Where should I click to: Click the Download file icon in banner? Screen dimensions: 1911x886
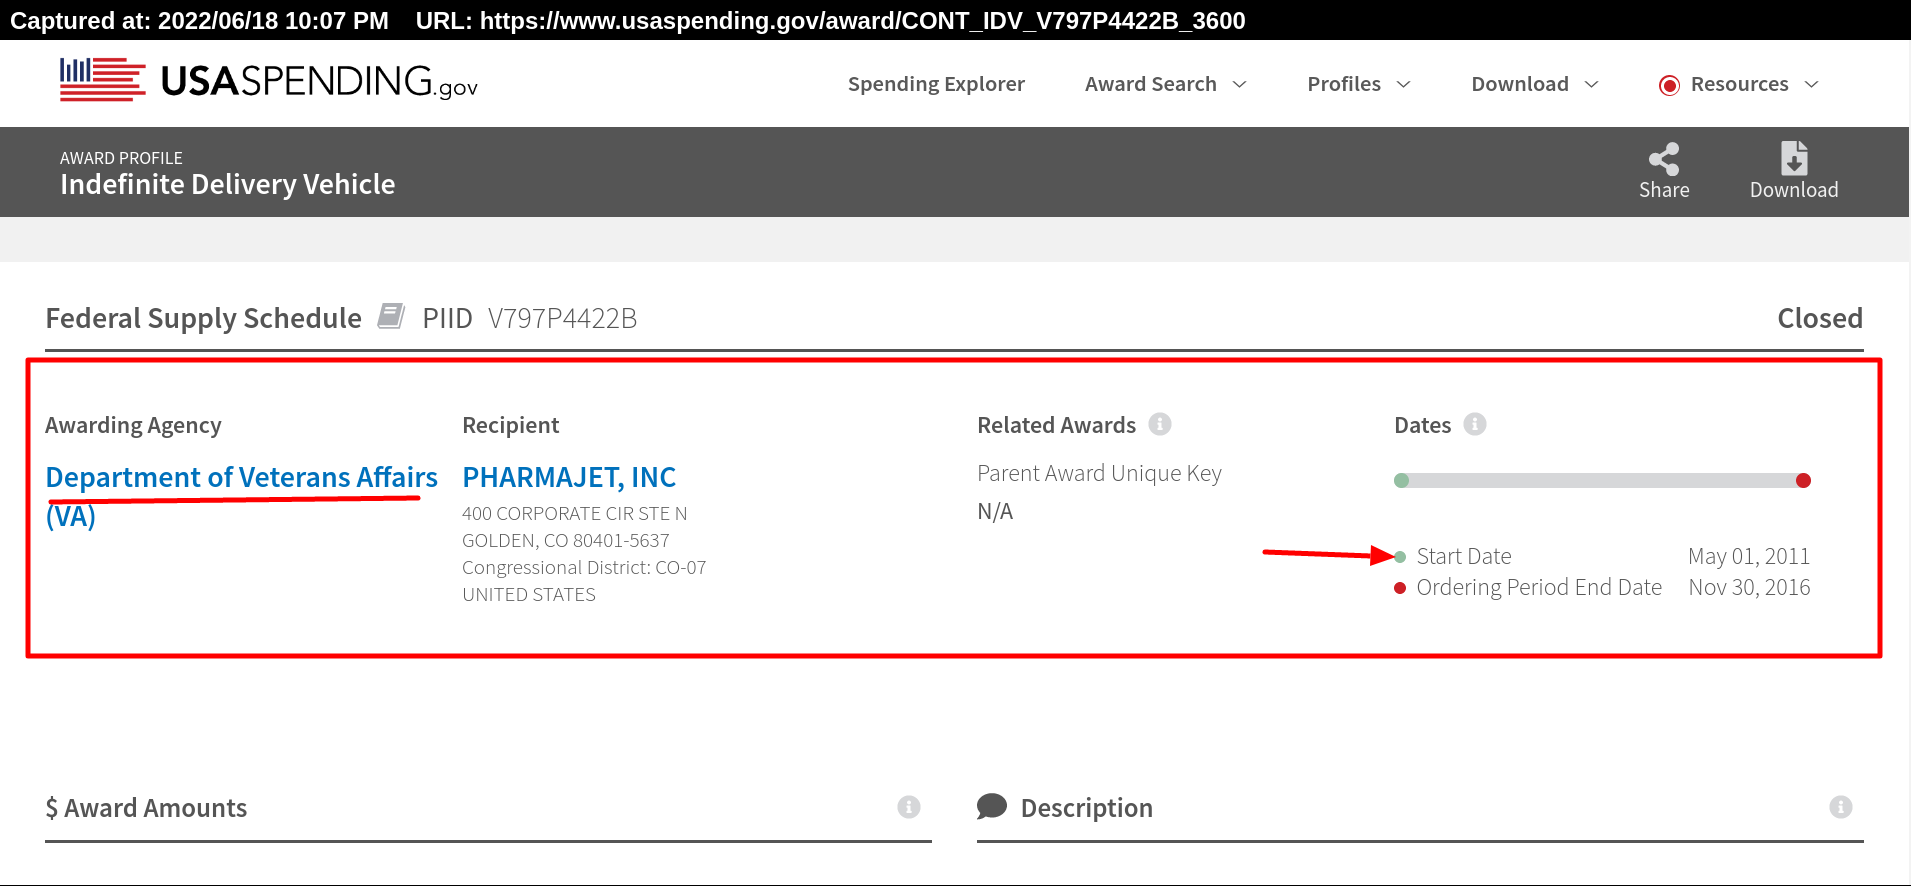click(1794, 159)
